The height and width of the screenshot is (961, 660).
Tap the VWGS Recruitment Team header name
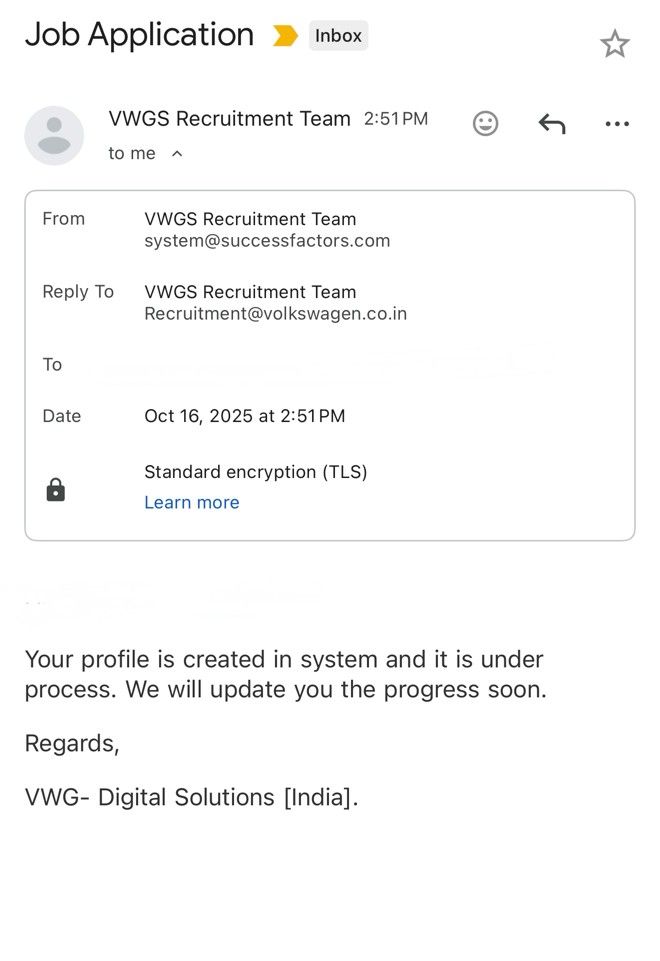[x=229, y=118]
